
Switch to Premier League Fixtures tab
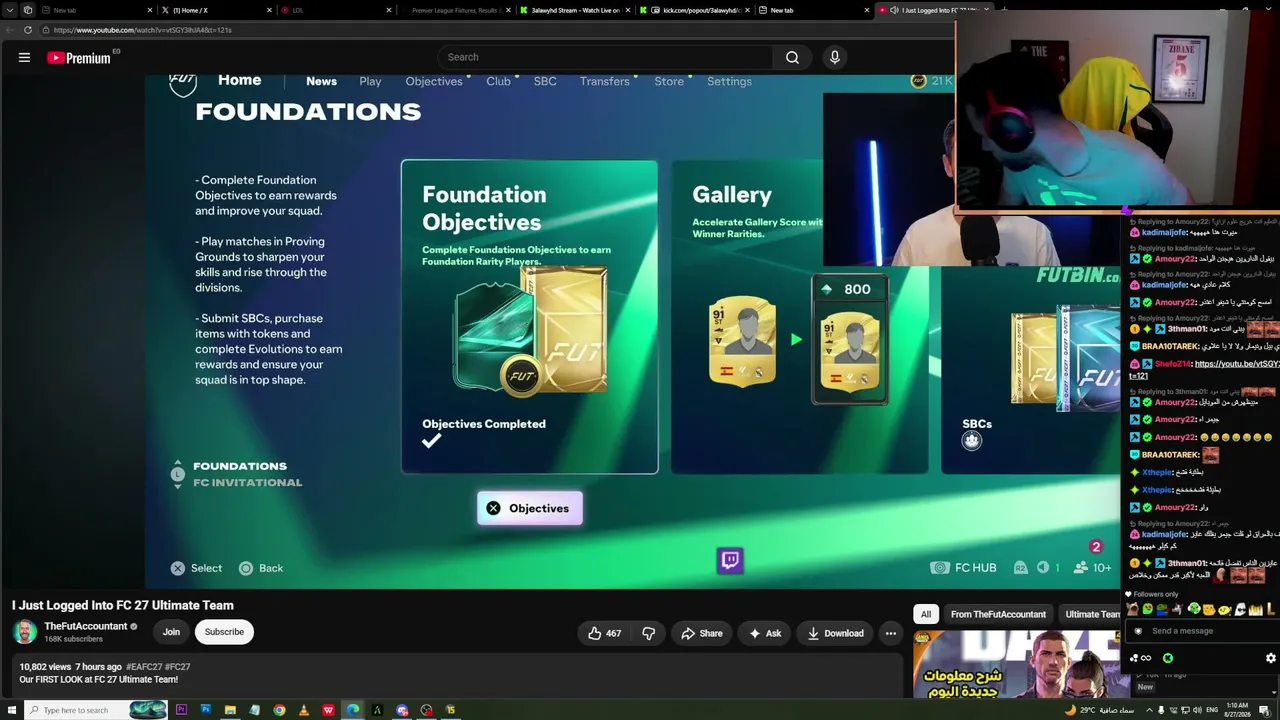tap(458, 10)
